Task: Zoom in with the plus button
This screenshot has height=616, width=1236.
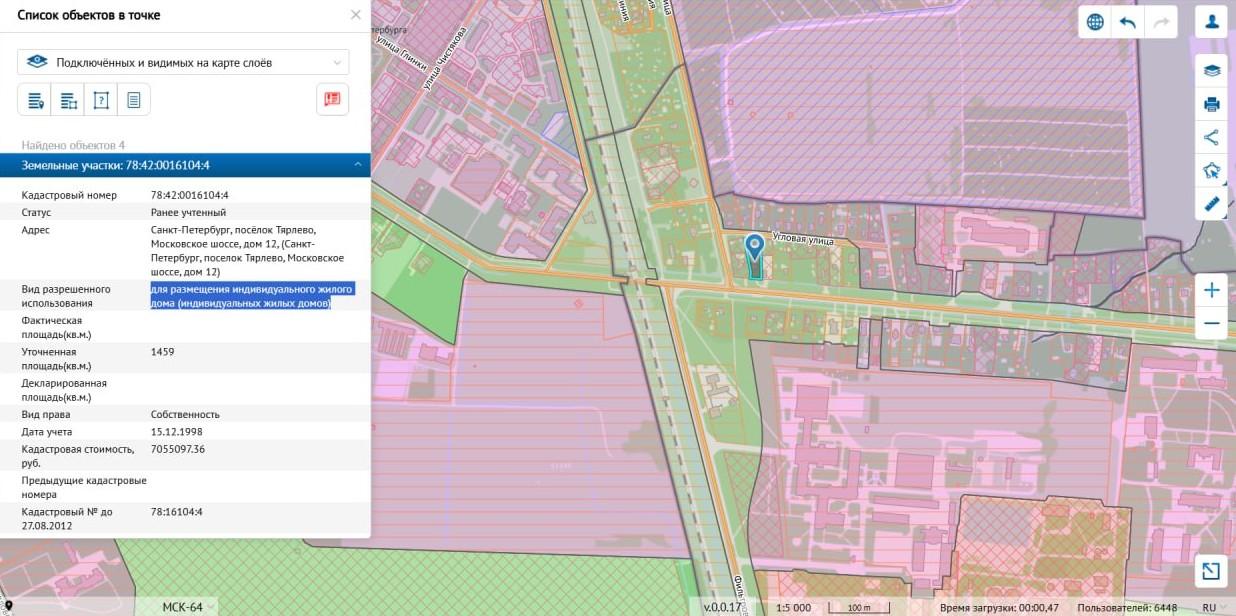Action: (x=1212, y=291)
